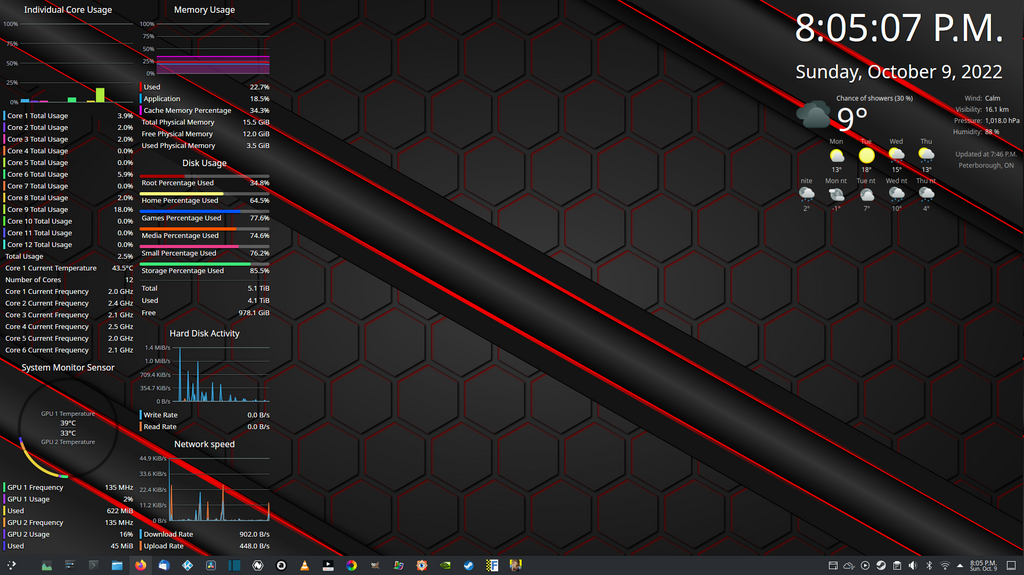This screenshot has width=1024, height=575.
Task: Open the KDE application launcher
Action: (11, 565)
